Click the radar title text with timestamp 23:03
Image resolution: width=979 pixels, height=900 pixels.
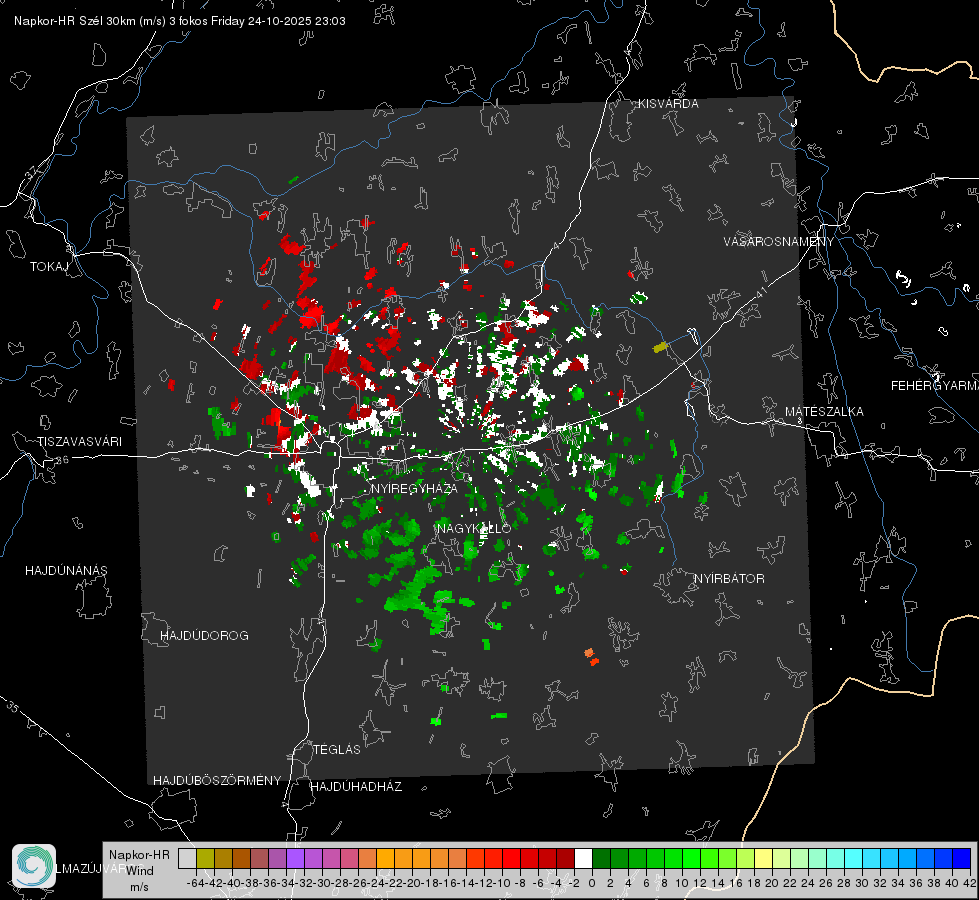[x=180, y=21]
